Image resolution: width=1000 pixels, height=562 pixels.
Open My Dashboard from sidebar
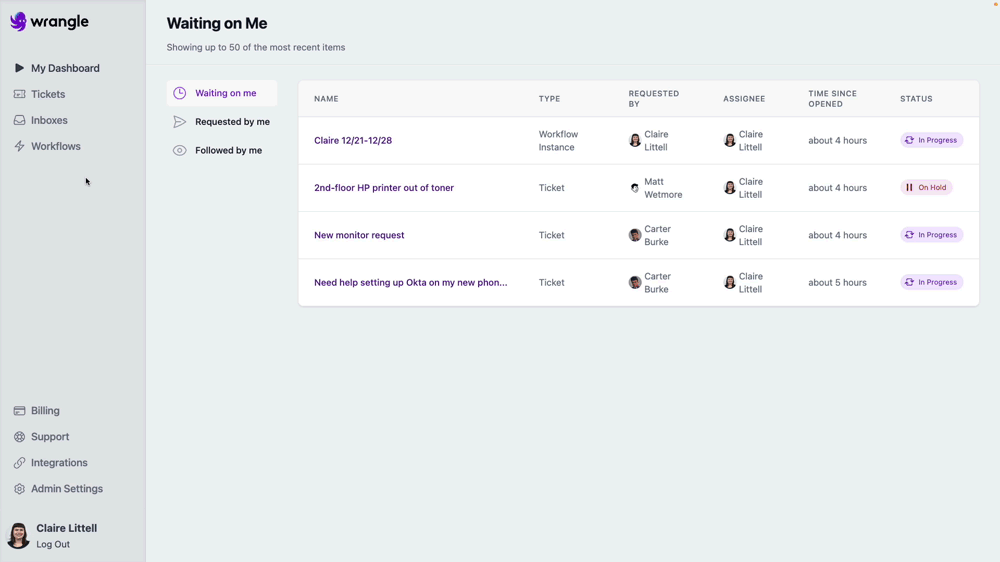click(65, 68)
